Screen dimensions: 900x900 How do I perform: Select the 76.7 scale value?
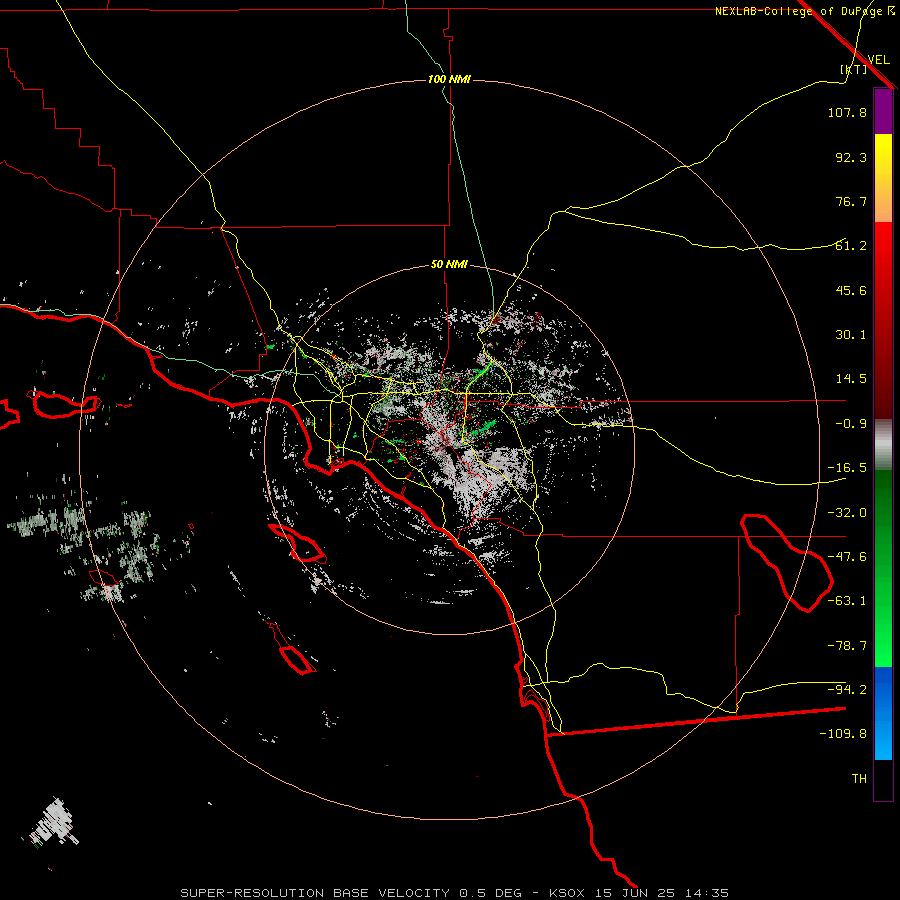(x=851, y=201)
